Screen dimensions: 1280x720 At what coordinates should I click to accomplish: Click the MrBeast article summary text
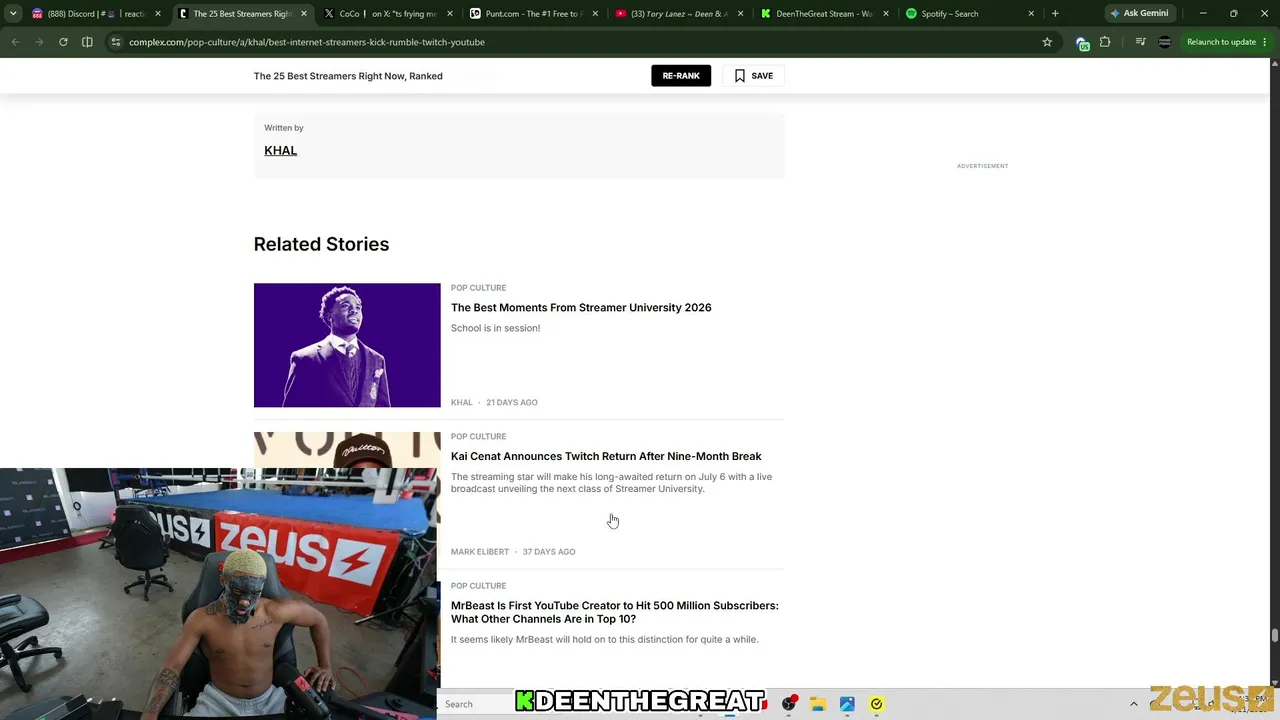[605, 640]
